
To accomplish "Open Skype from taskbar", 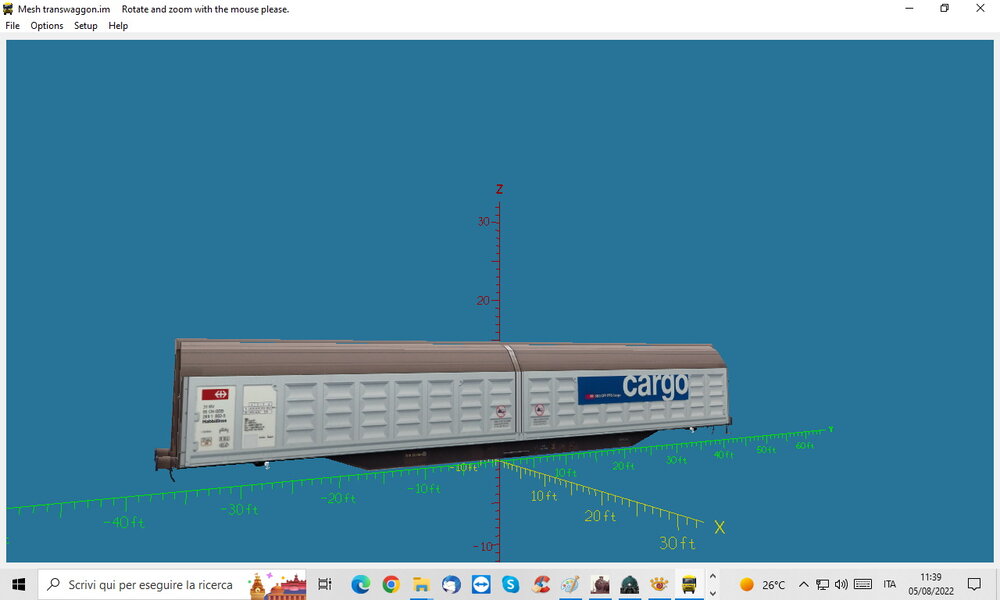I will [510, 584].
